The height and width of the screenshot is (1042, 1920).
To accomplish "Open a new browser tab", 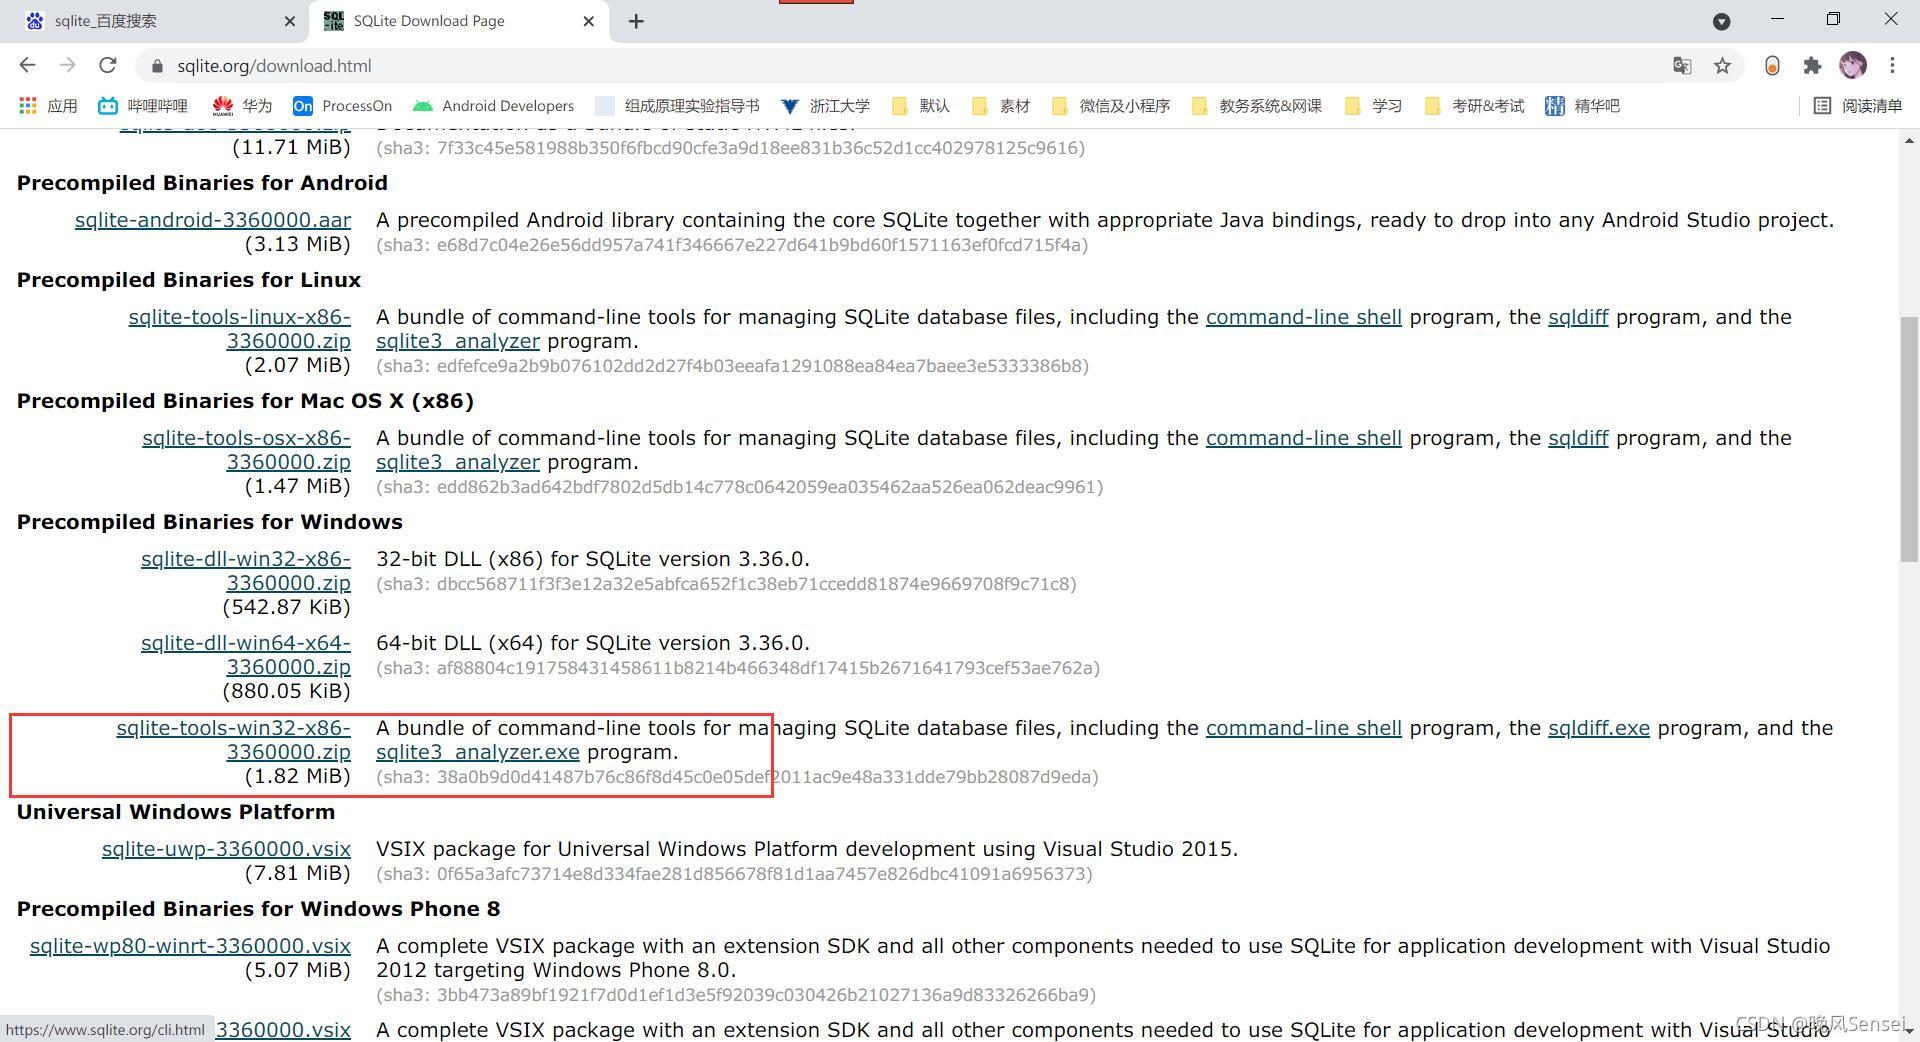I will [x=636, y=21].
